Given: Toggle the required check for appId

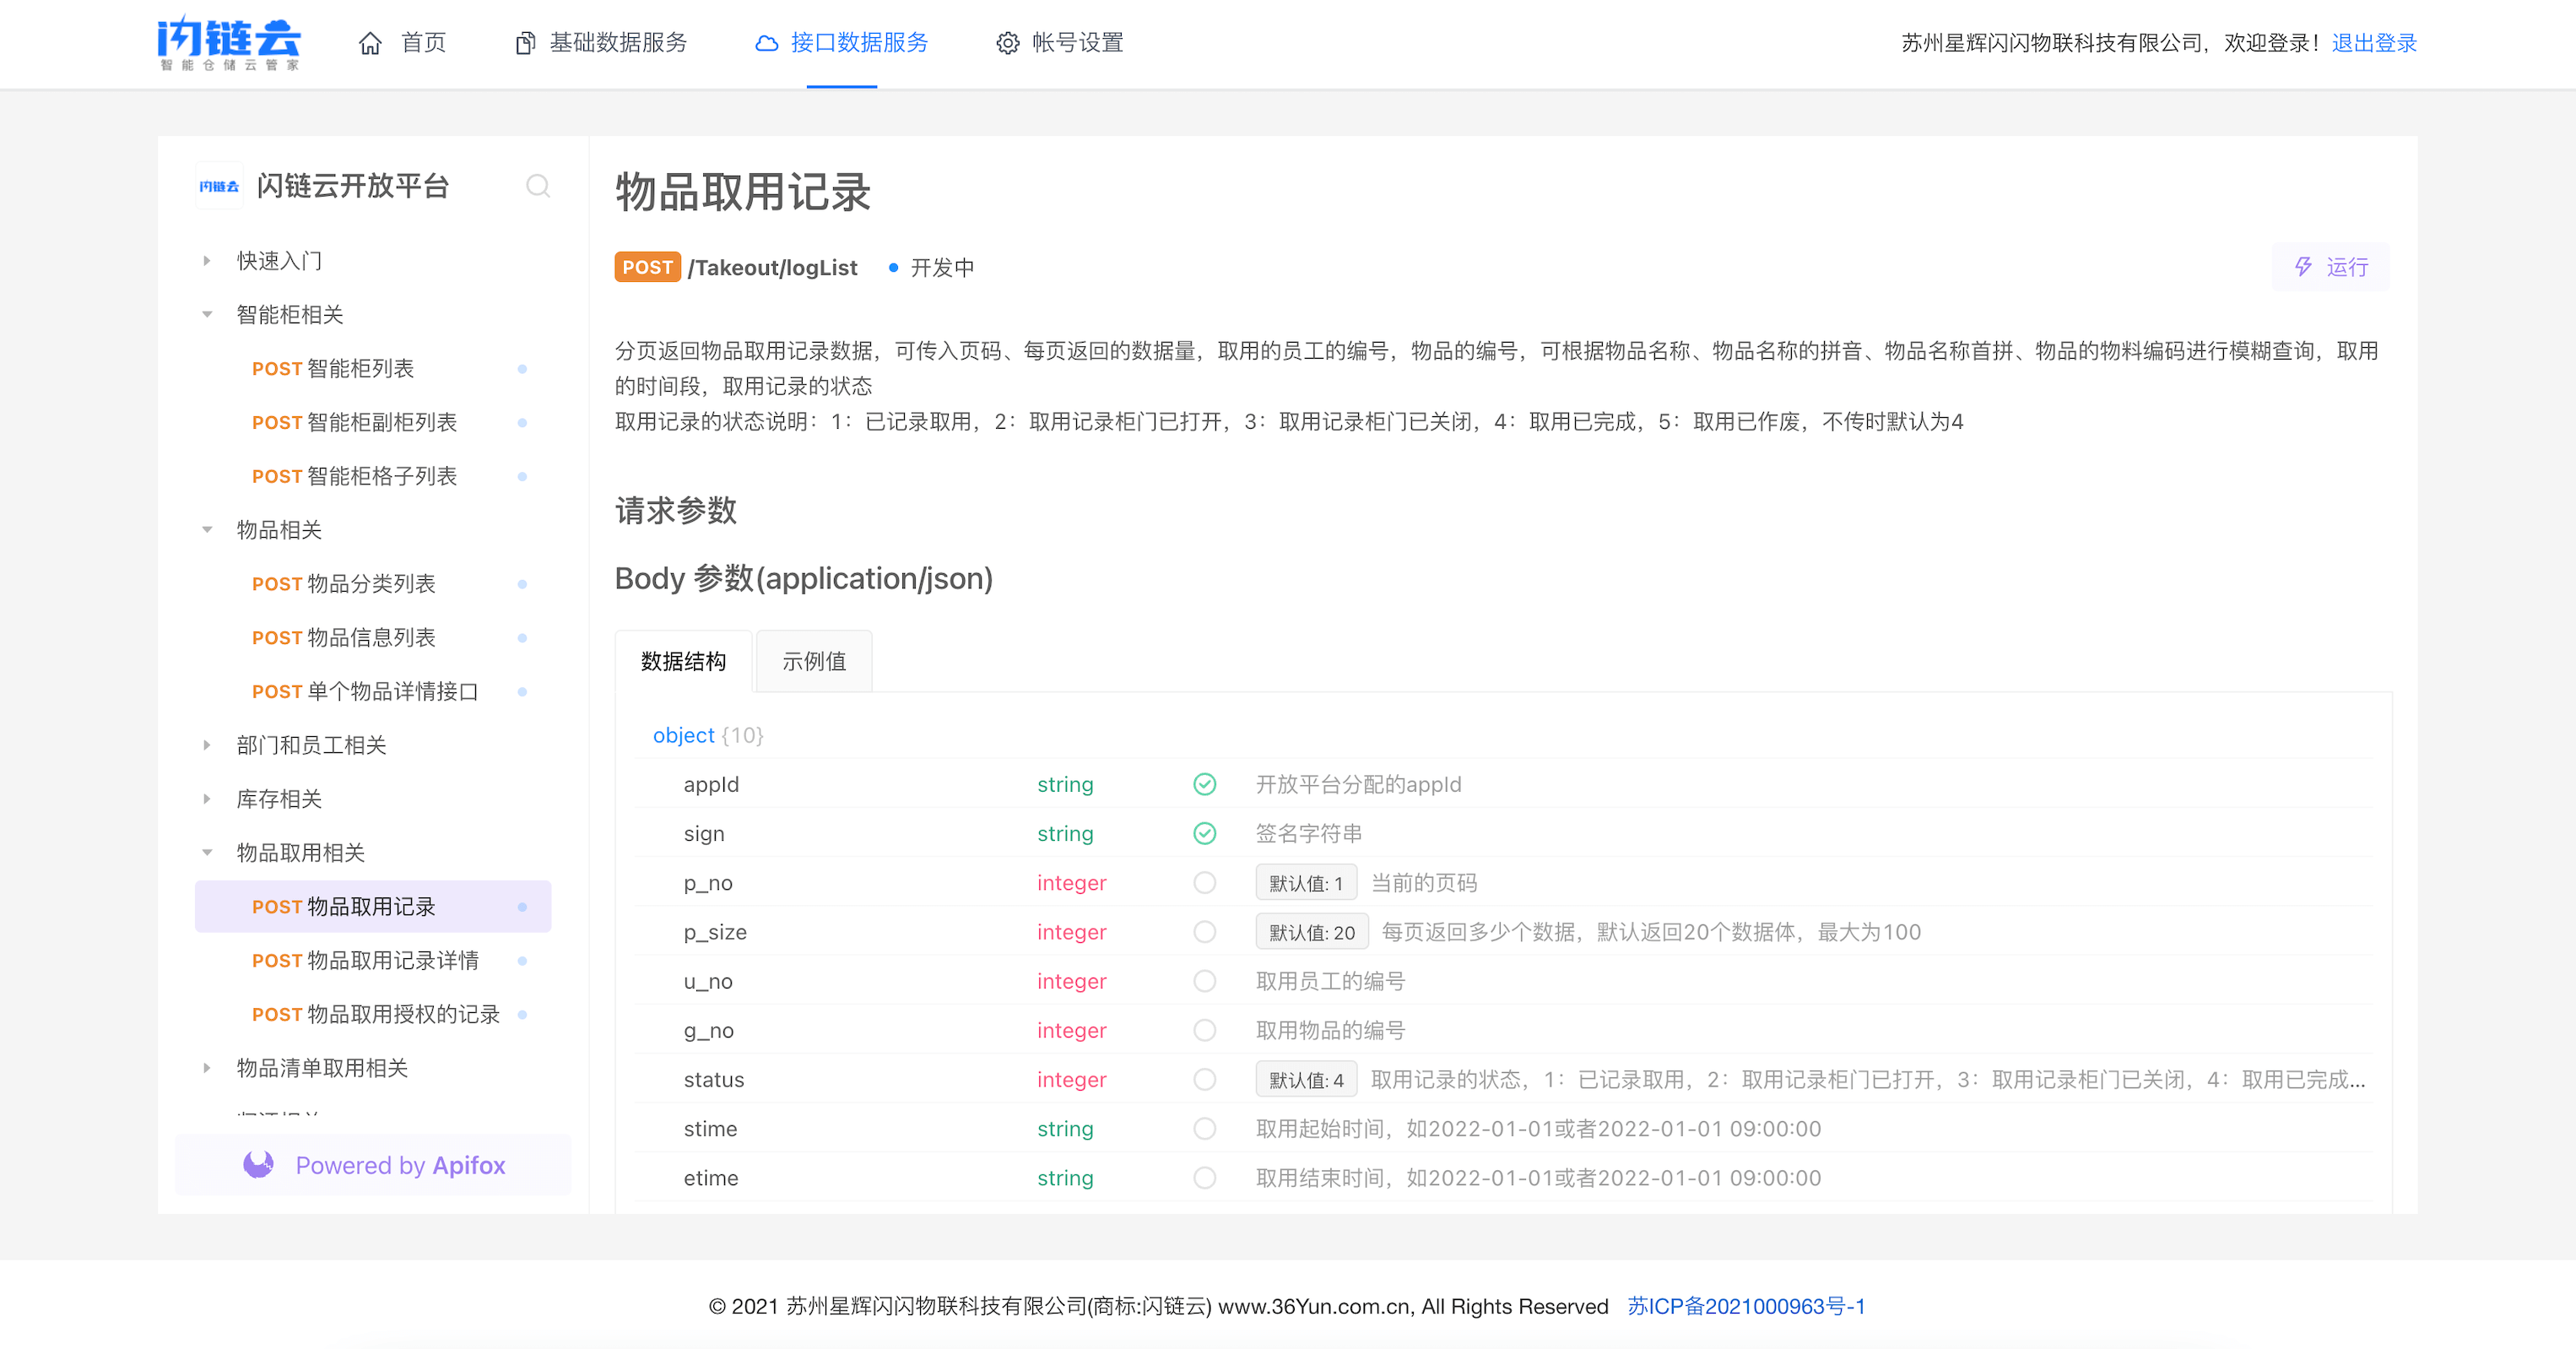Looking at the screenshot, I should [x=1205, y=785].
